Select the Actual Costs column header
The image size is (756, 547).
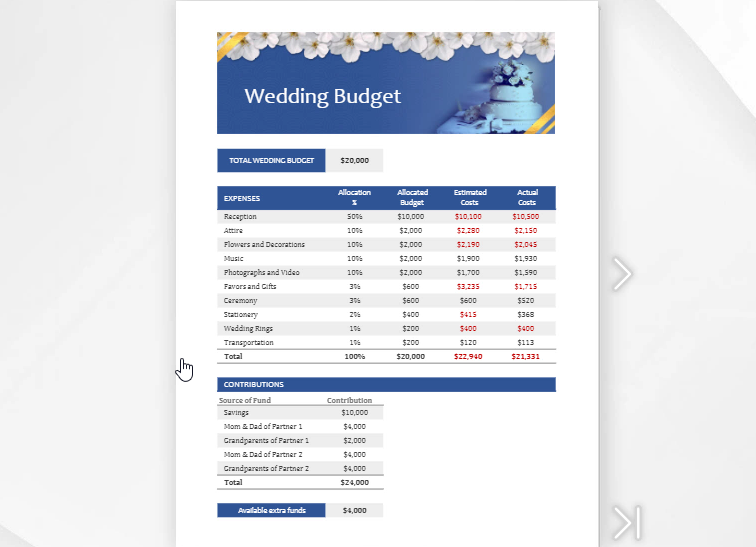(x=526, y=197)
